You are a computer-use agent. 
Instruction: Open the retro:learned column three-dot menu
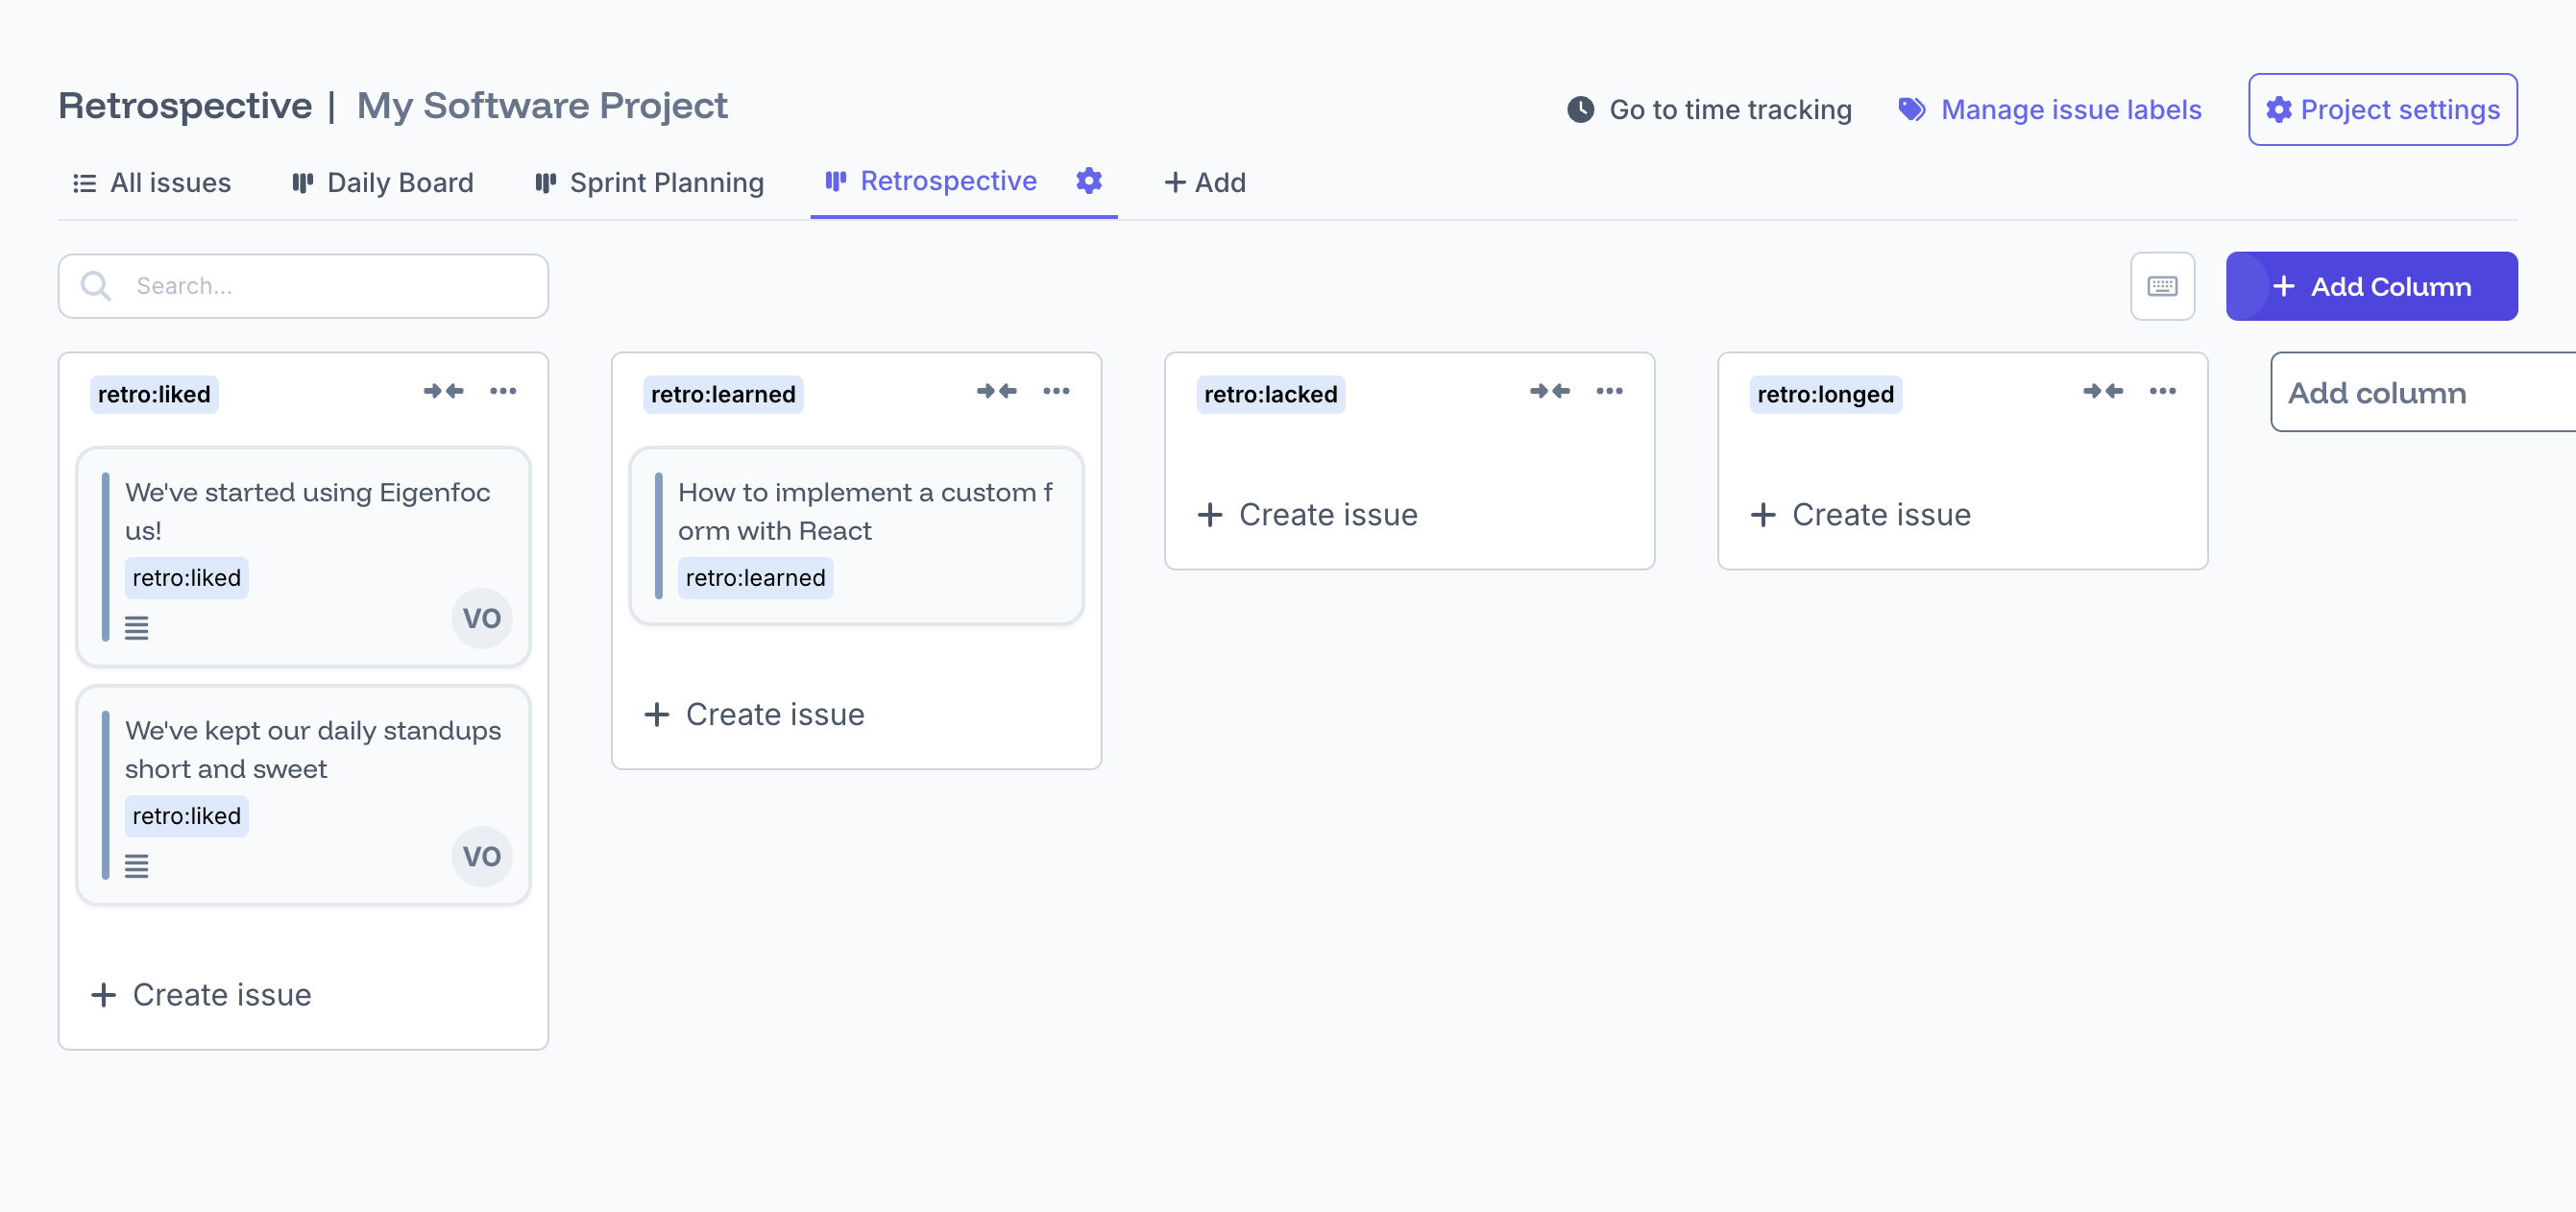[1056, 391]
